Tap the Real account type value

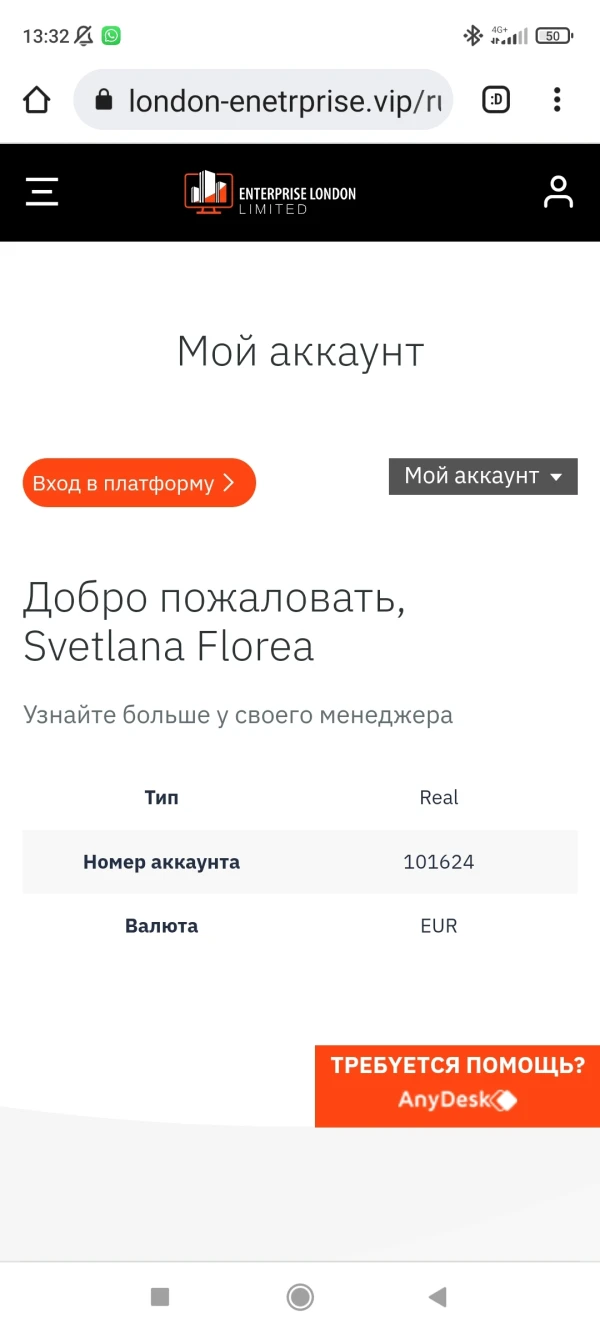click(x=439, y=798)
